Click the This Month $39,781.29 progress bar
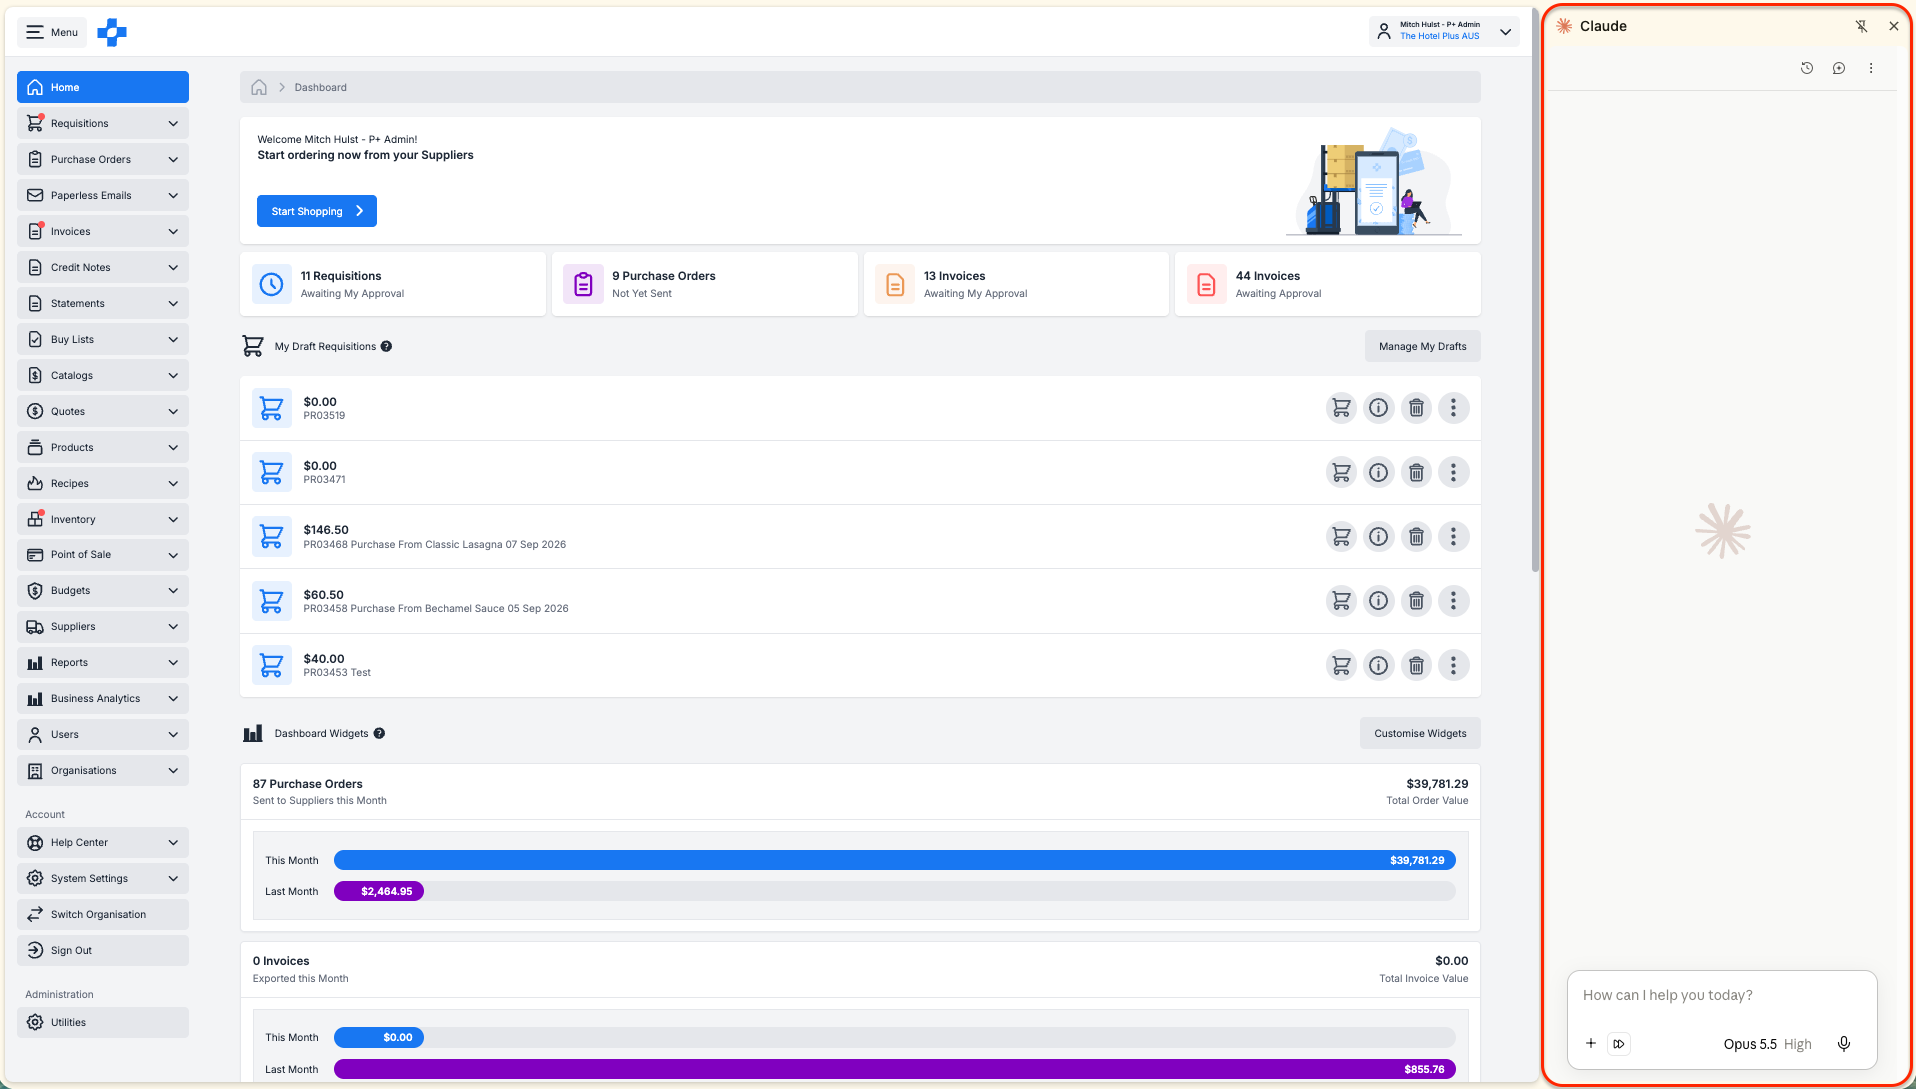The height and width of the screenshot is (1089, 1916). click(895, 860)
